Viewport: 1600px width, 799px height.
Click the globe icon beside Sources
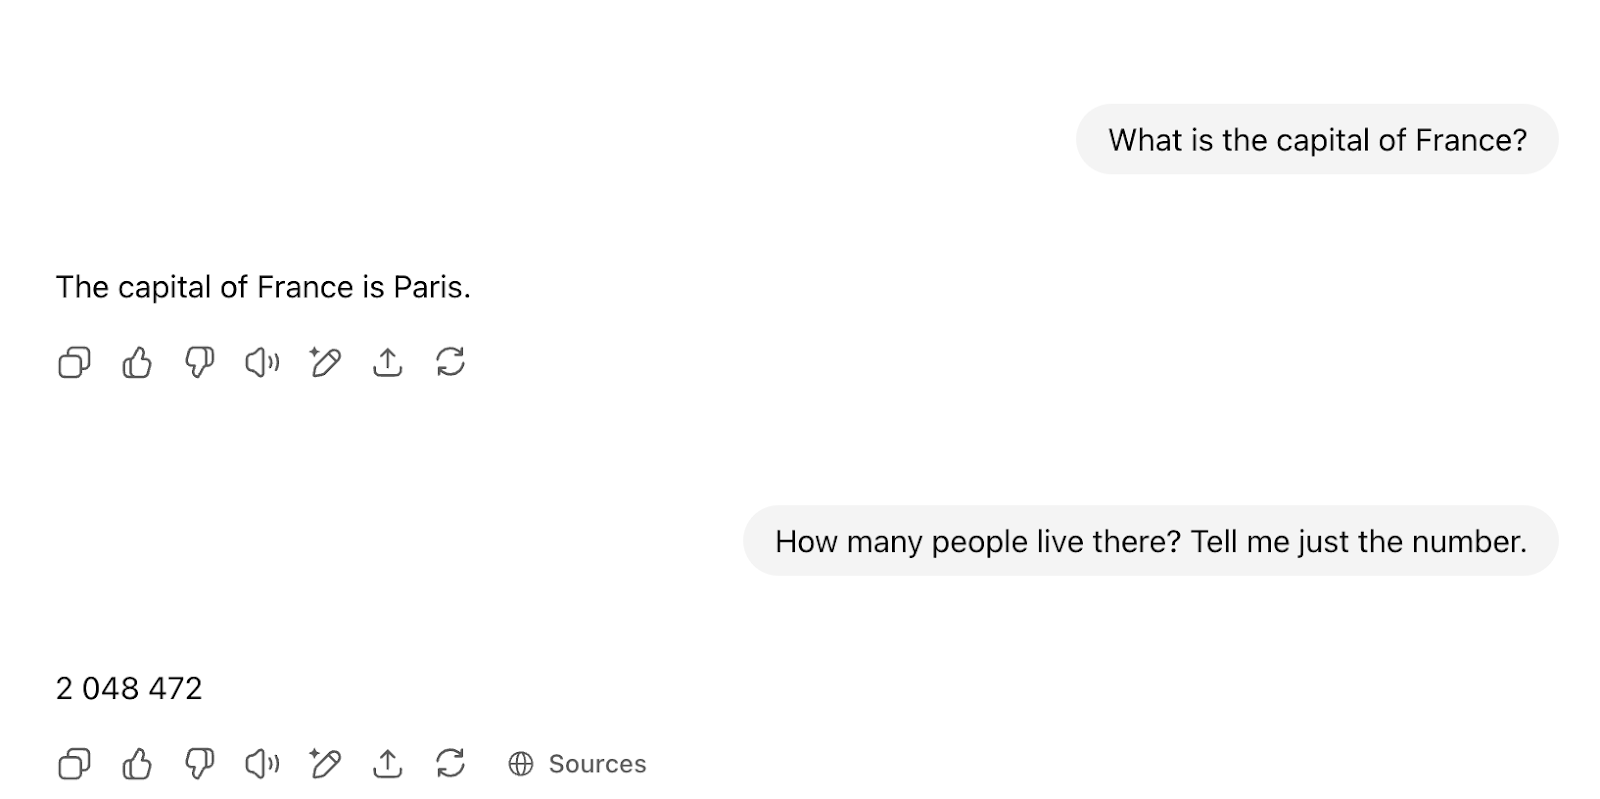pos(521,764)
